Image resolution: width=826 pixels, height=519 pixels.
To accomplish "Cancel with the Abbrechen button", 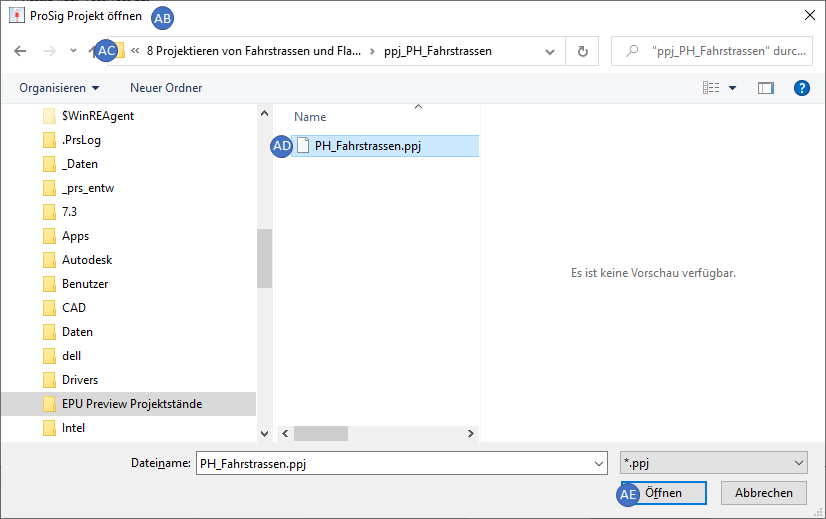I will [x=763, y=493].
